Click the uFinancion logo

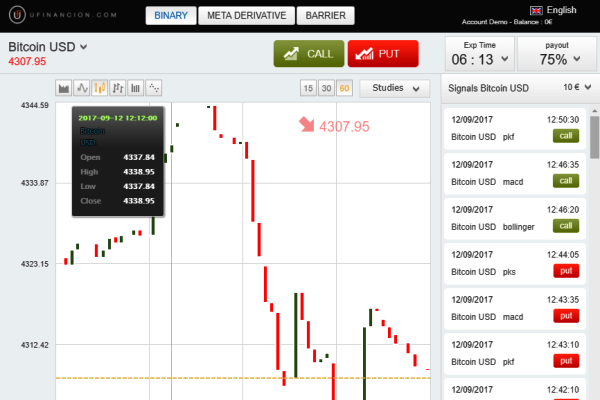pyautogui.click(x=62, y=15)
